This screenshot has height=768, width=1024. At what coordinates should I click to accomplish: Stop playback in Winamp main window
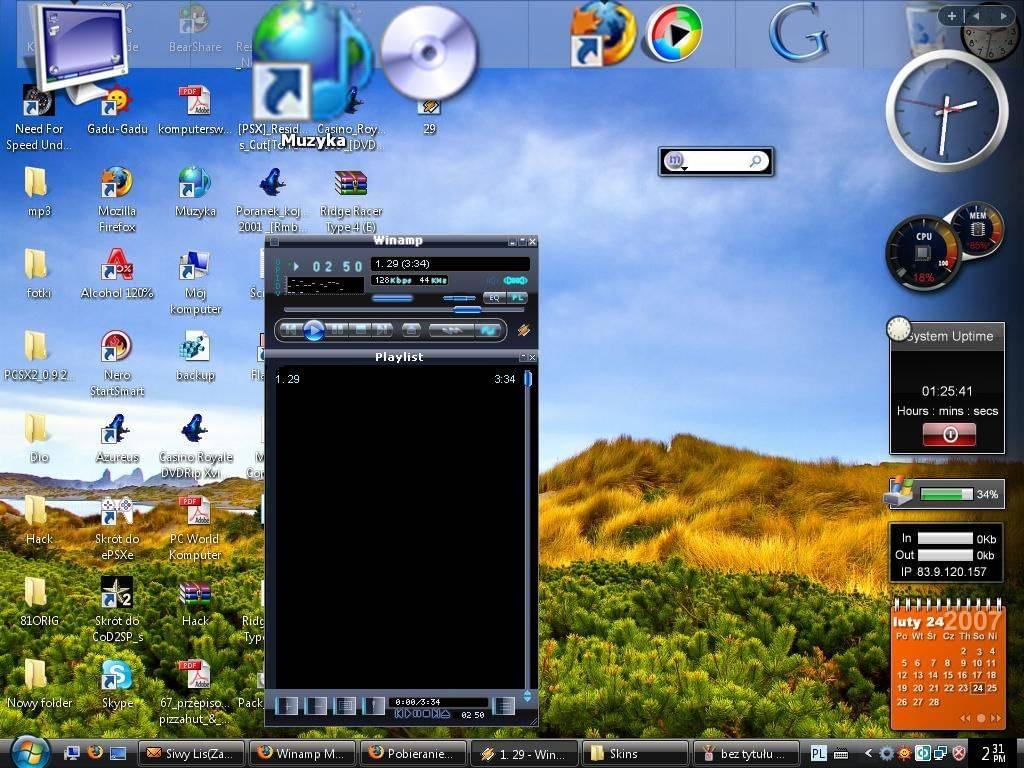click(360, 330)
